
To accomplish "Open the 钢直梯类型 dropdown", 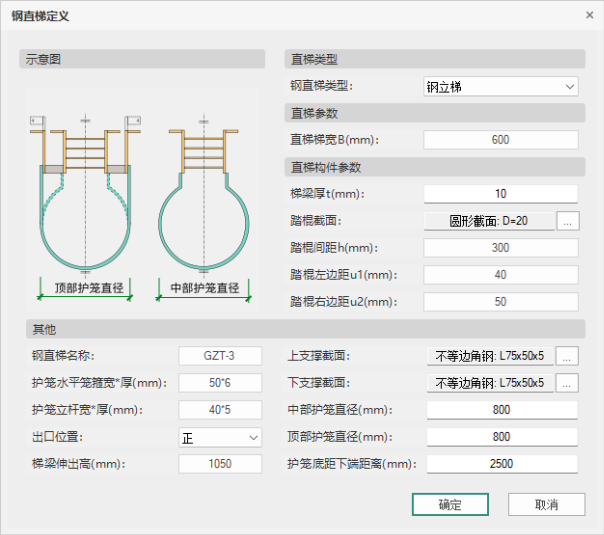I will pos(500,87).
